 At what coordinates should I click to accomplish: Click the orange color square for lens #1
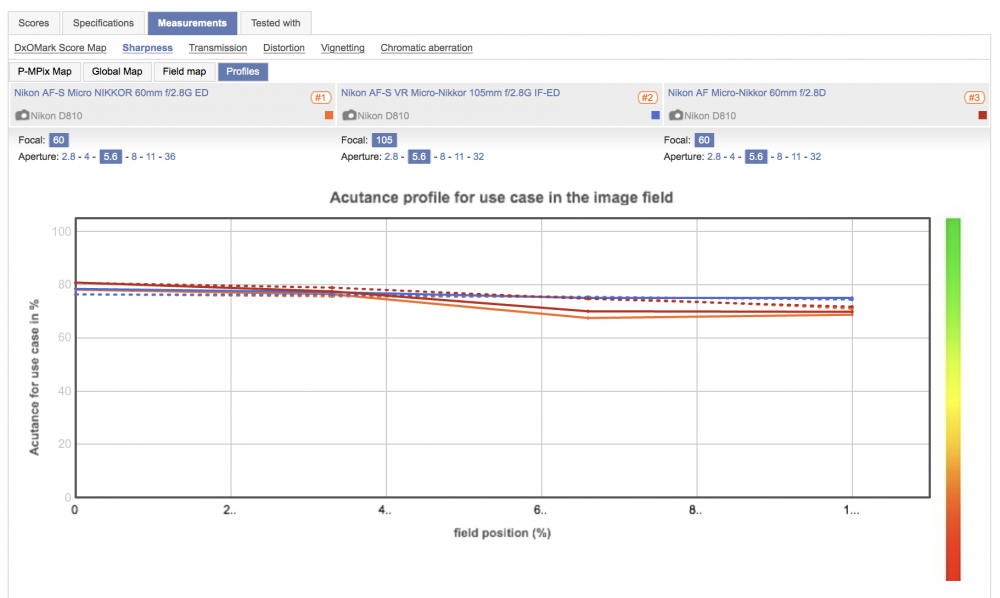click(329, 115)
